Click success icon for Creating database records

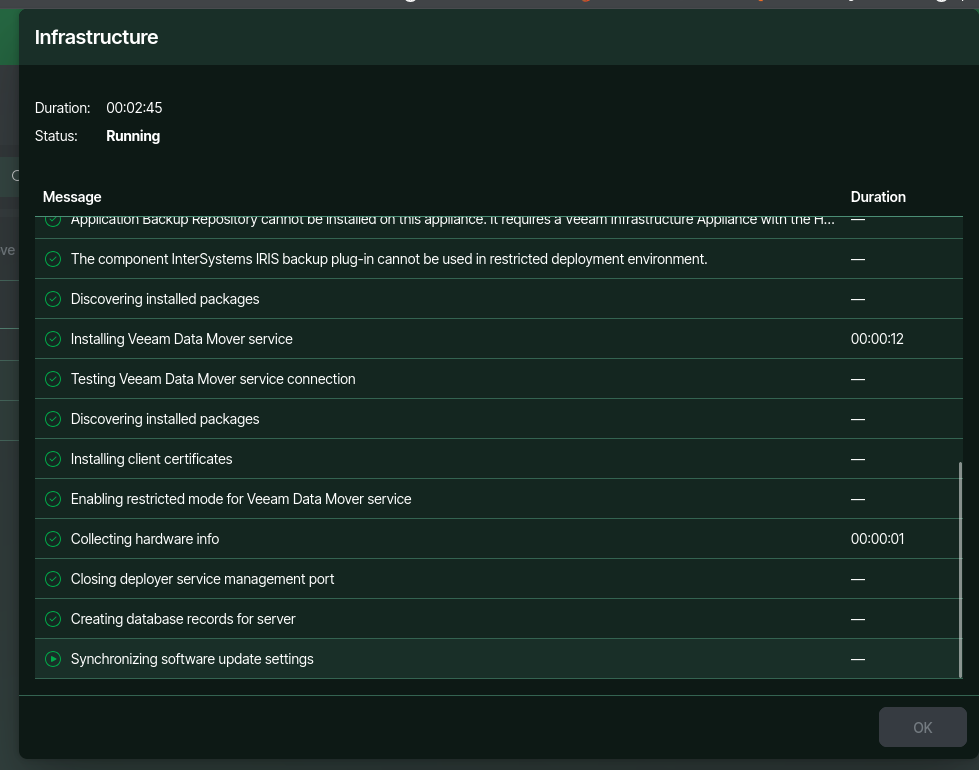point(53,619)
